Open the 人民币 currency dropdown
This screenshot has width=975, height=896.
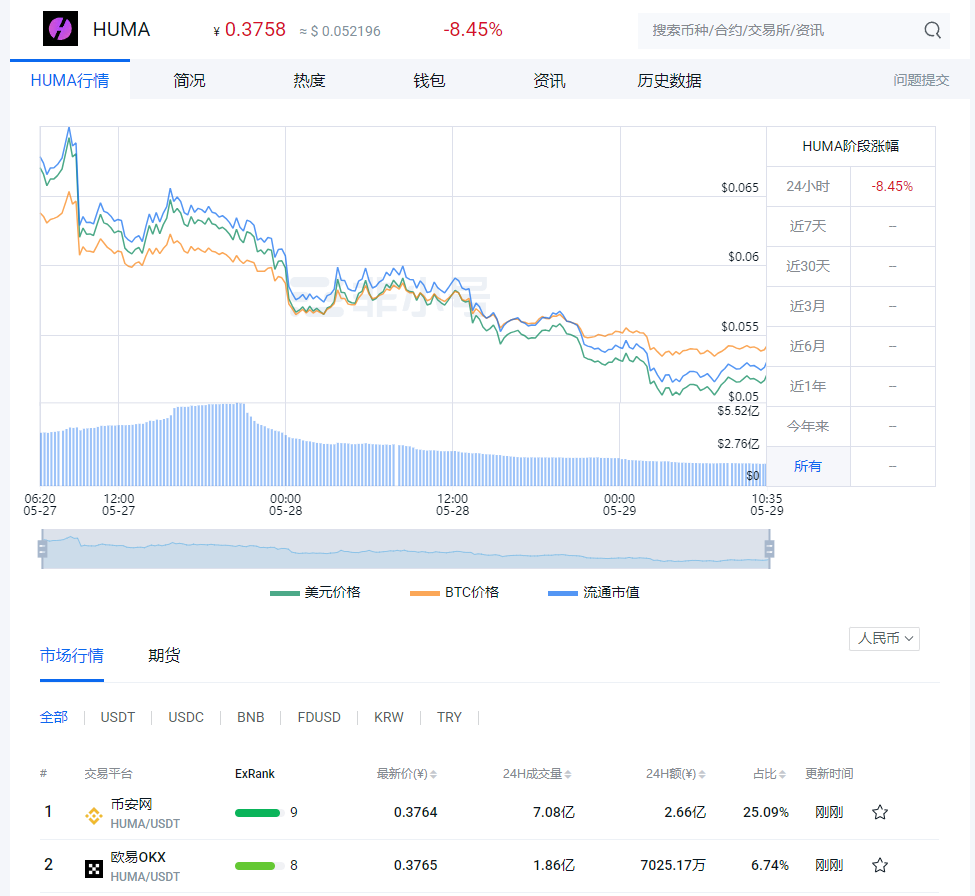pos(884,639)
